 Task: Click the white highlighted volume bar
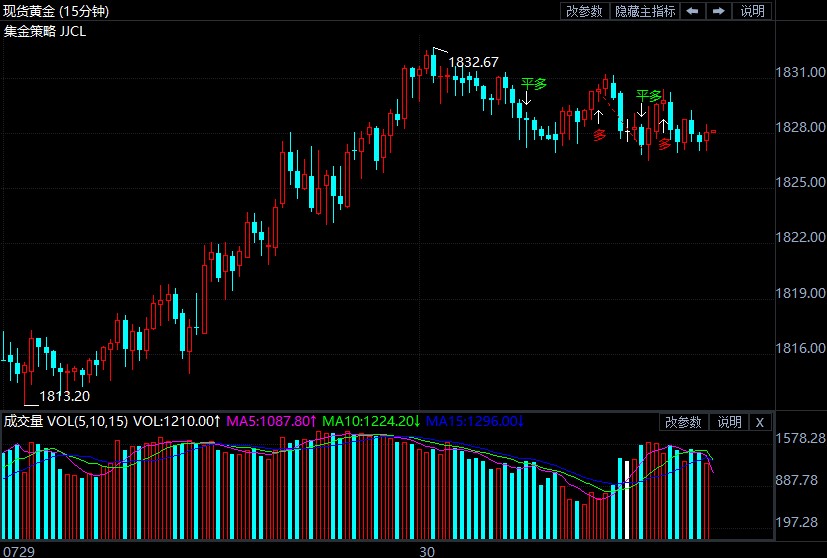(x=627, y=498)
